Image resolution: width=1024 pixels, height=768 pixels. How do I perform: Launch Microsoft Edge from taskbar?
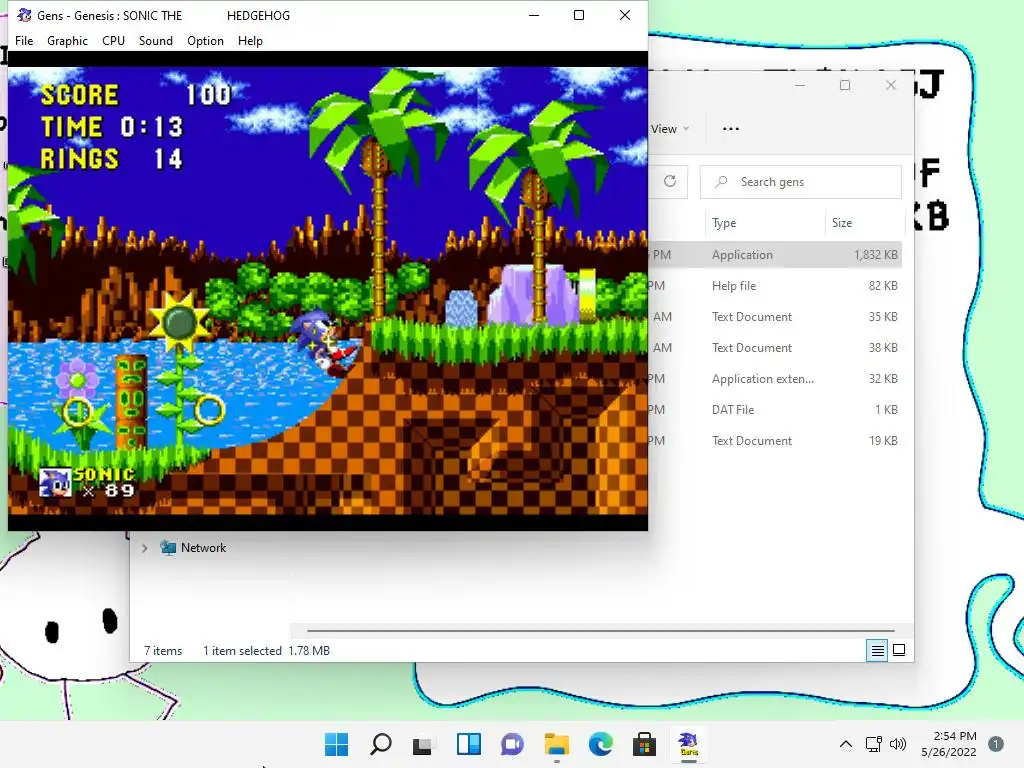(x=600, y=744)
